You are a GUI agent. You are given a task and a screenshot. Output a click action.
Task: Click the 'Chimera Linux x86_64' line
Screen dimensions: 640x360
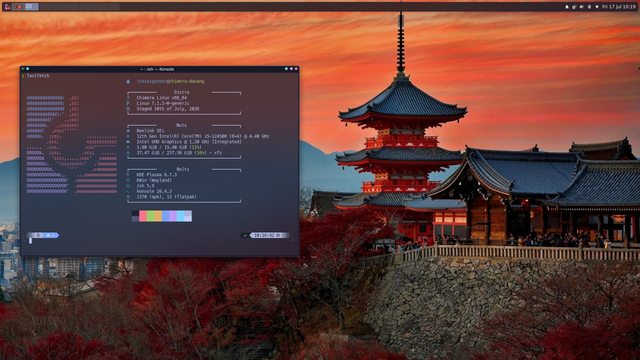(162, 98)
